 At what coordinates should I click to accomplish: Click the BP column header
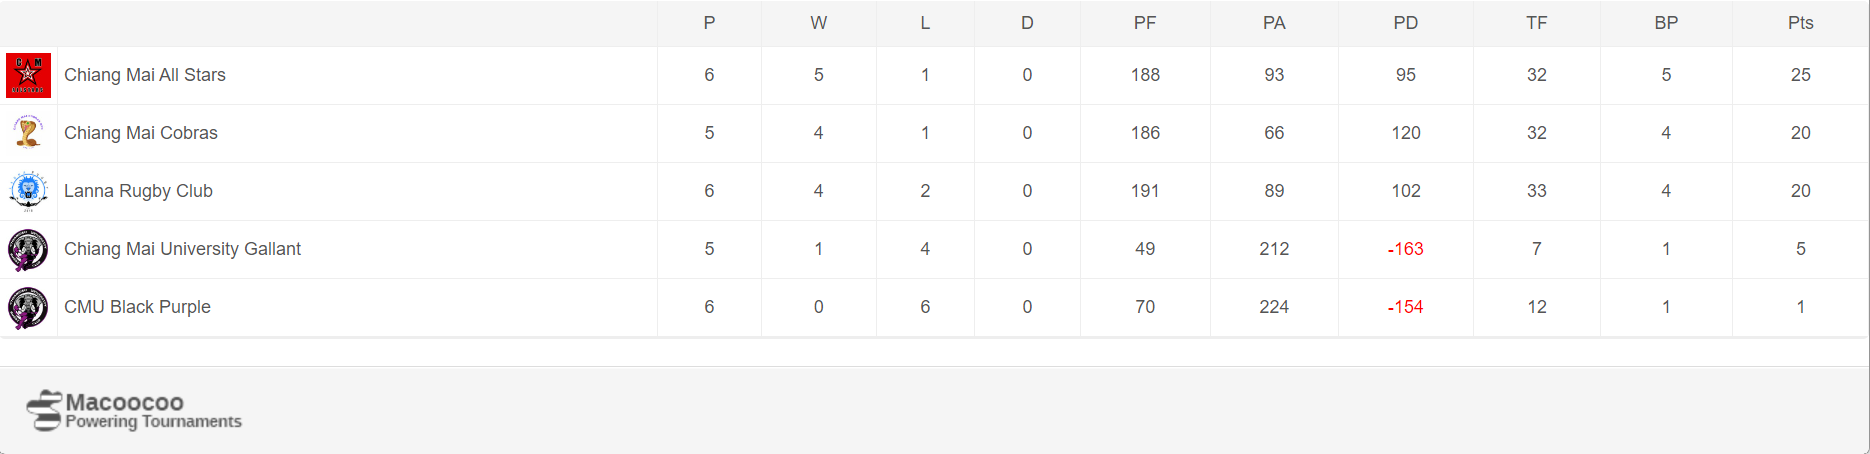1666,23
